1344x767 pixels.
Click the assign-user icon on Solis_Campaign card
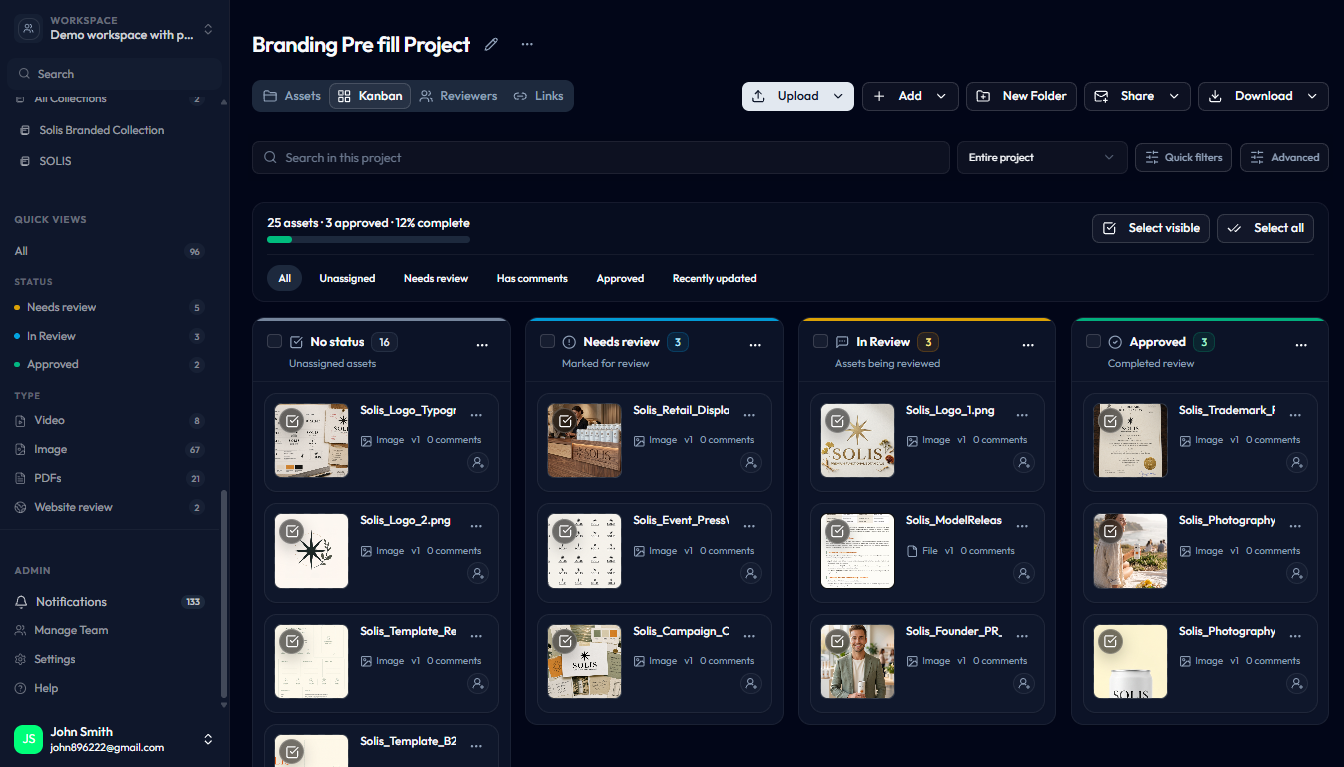point(751,684)
